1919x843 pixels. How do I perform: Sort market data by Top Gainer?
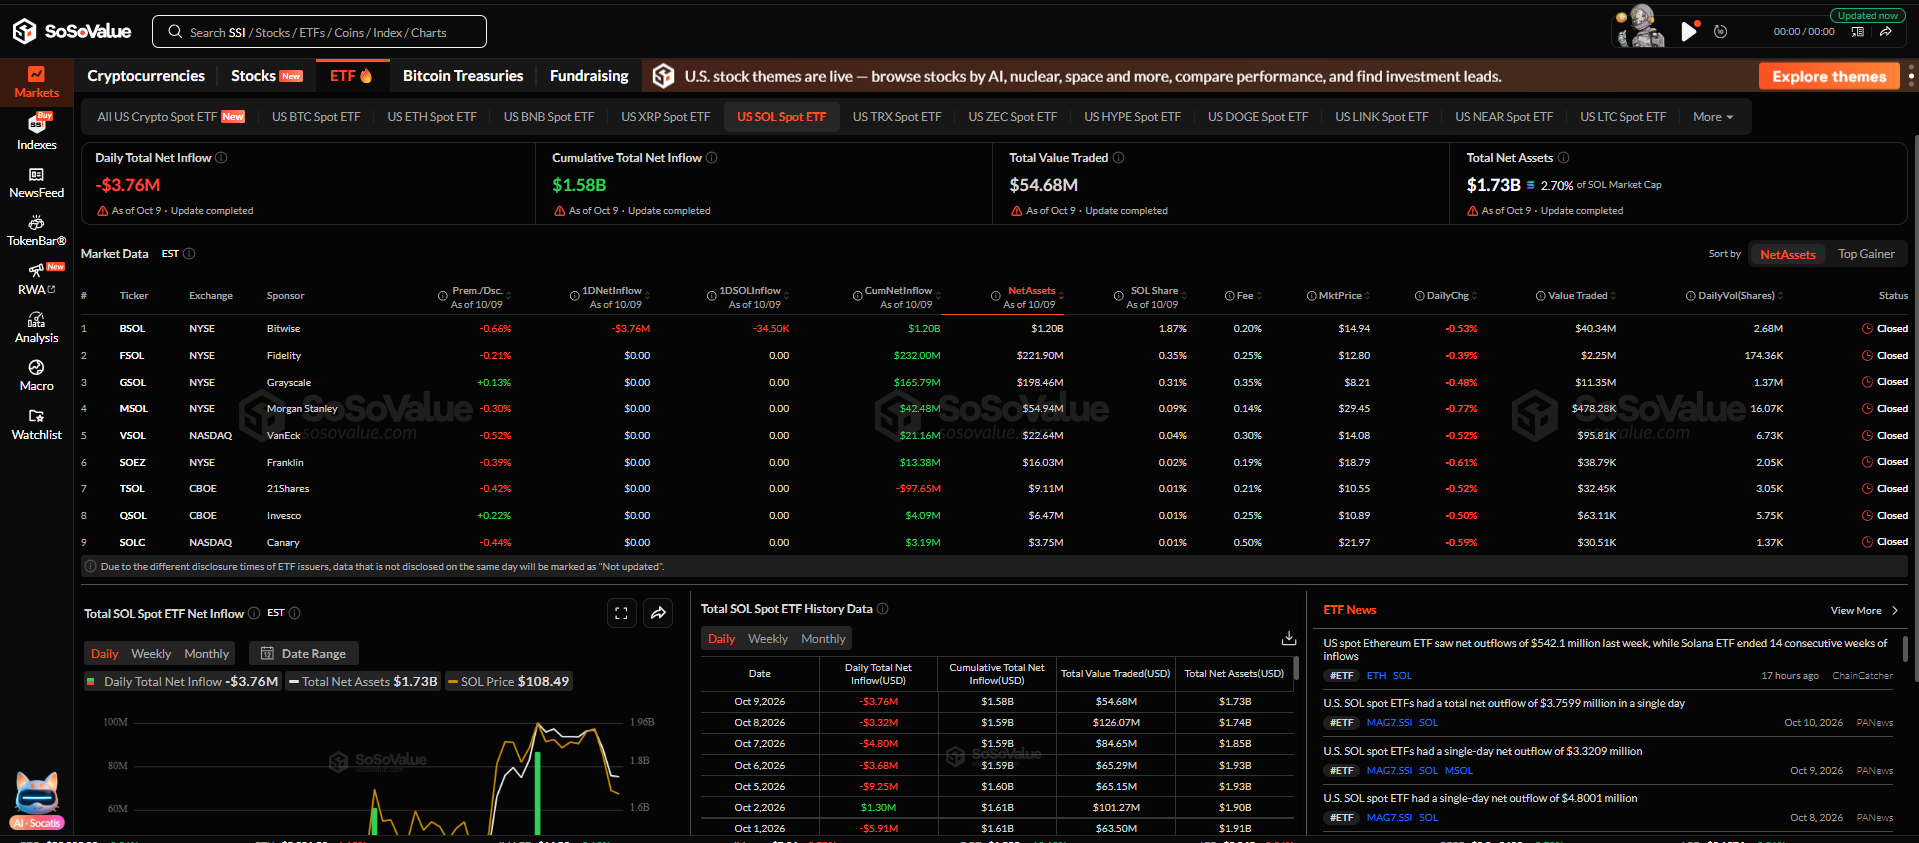1866,254
